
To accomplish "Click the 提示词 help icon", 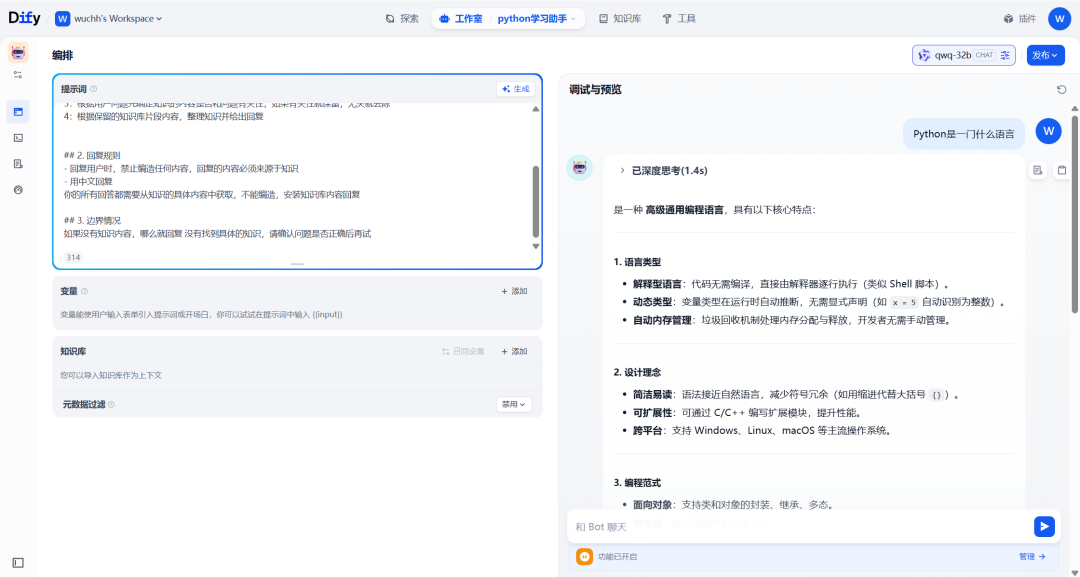I will [94, 89].
